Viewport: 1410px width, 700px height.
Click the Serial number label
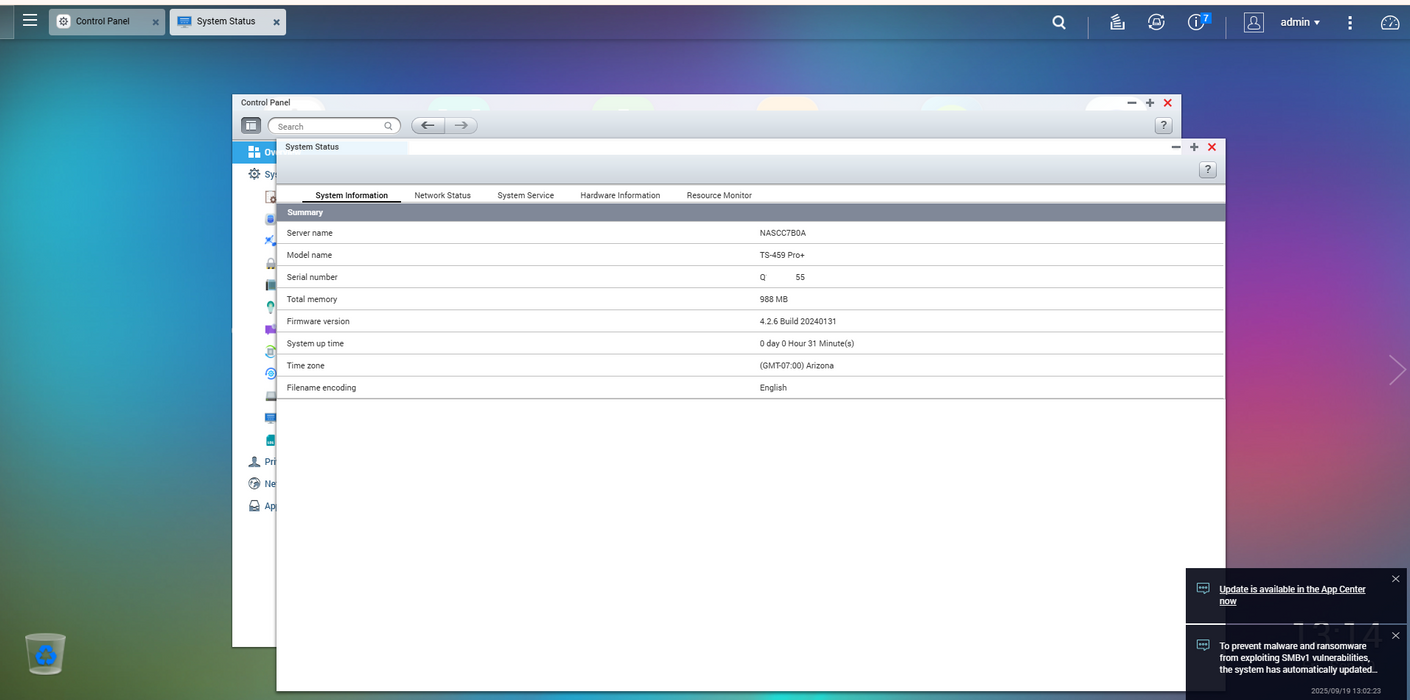click(312, 277)
